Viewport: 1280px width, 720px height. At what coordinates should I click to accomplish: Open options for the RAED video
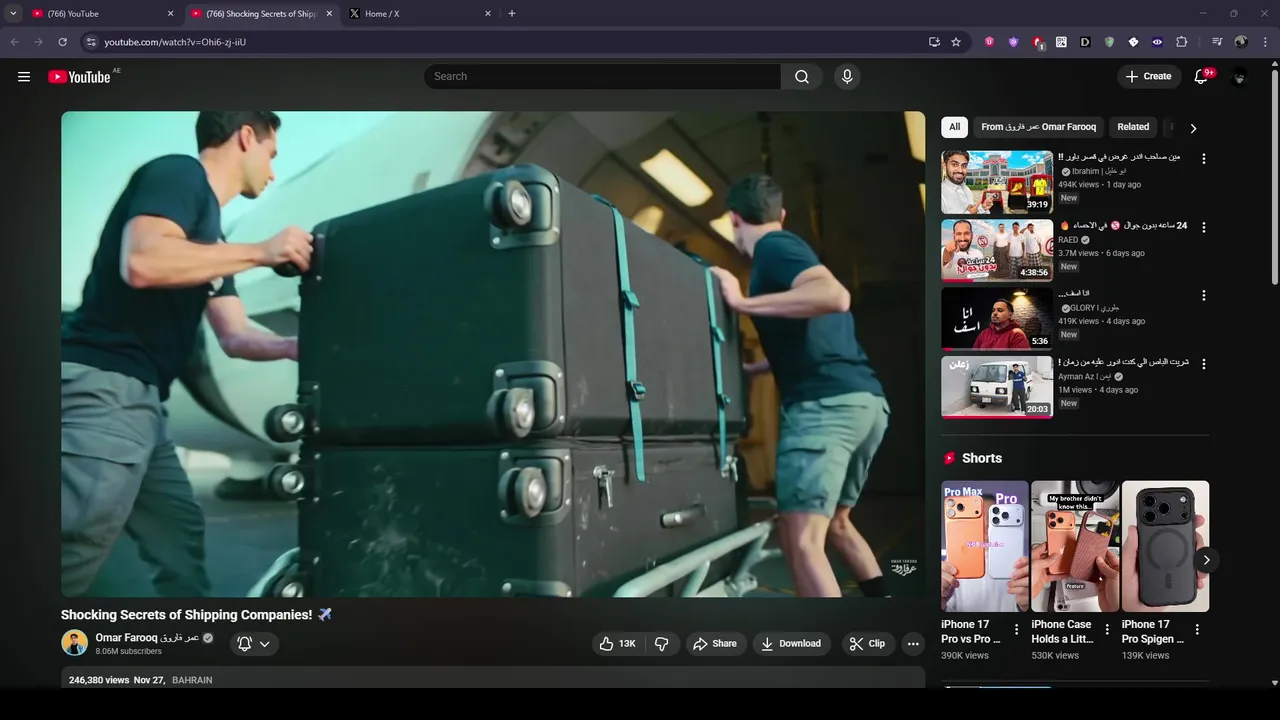1204,227
